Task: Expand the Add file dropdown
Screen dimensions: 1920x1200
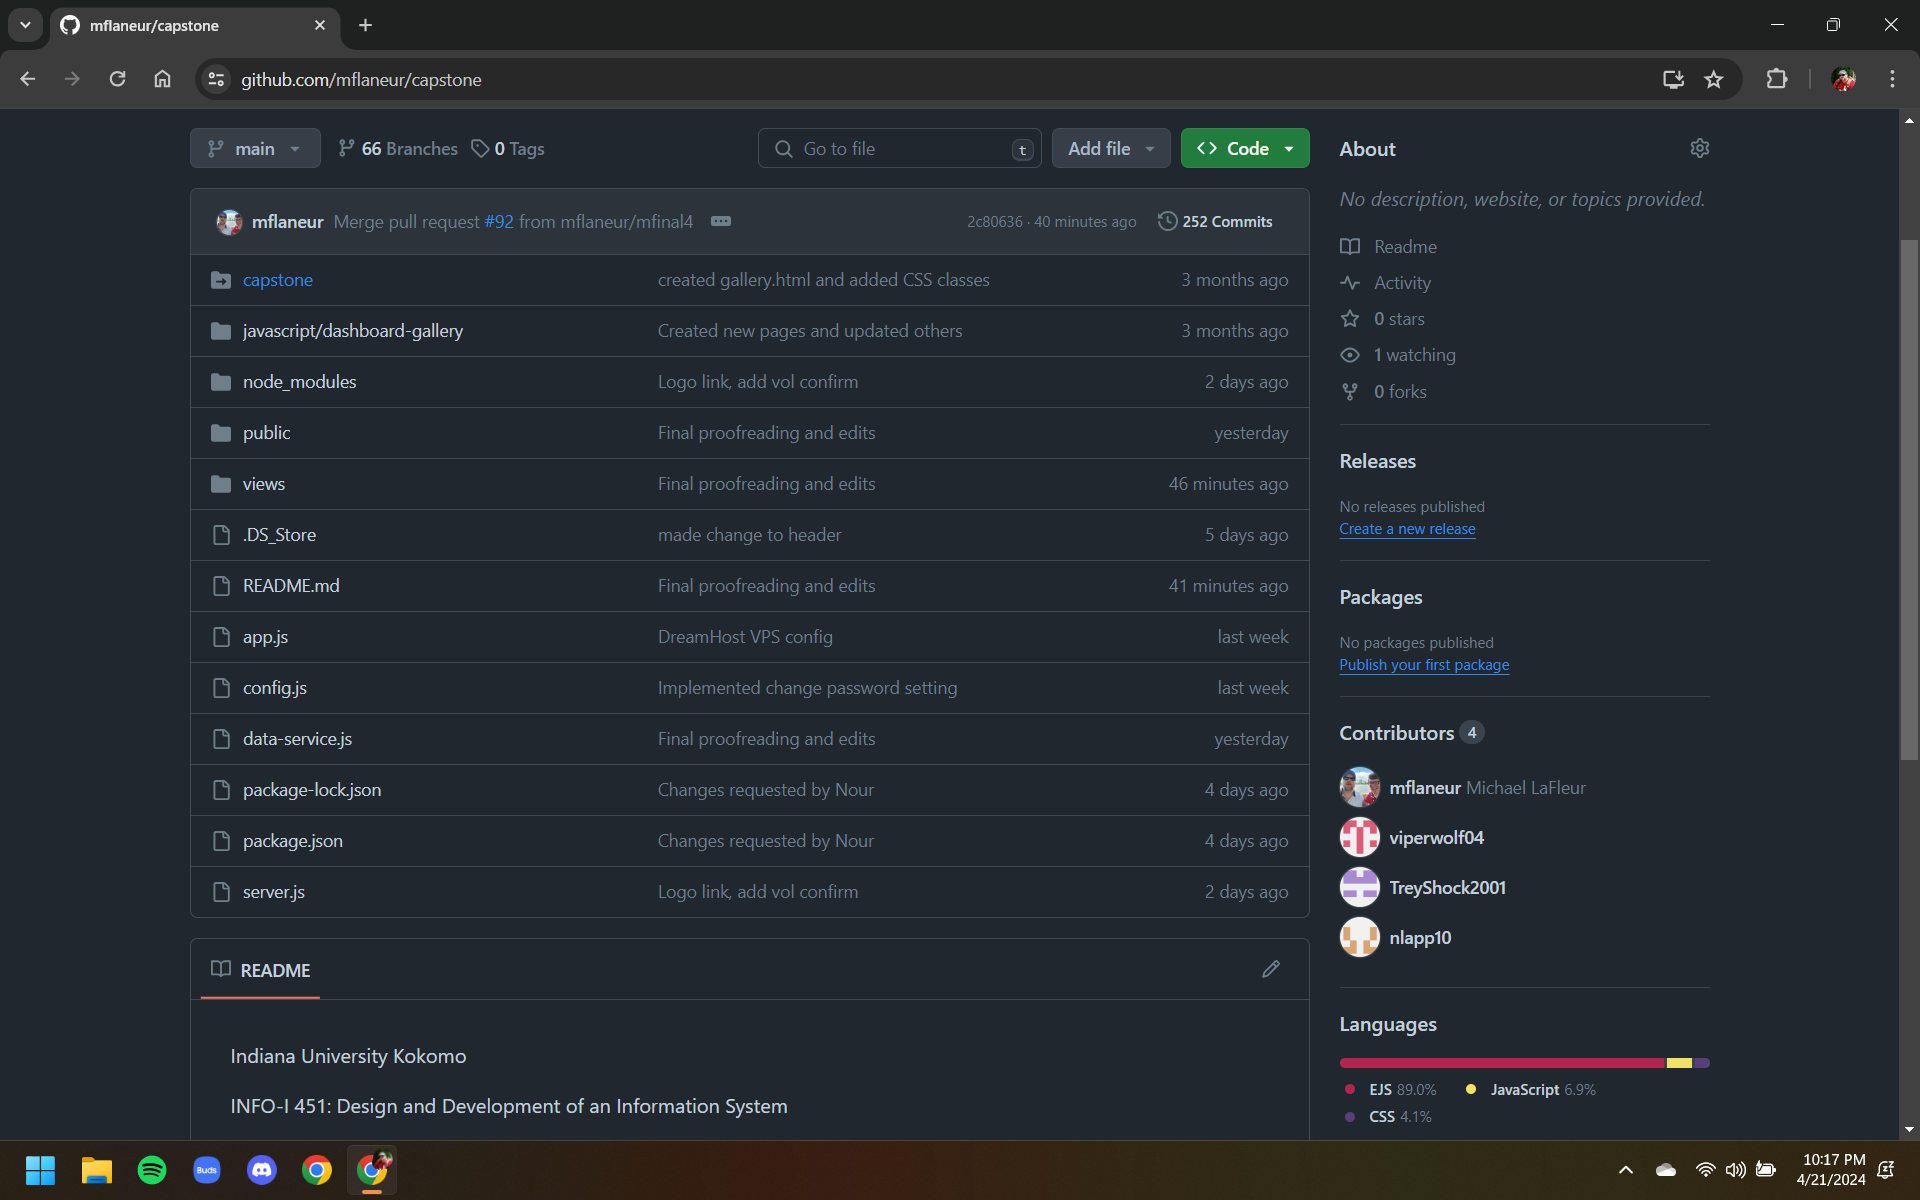Action: tap(1110, 148)
